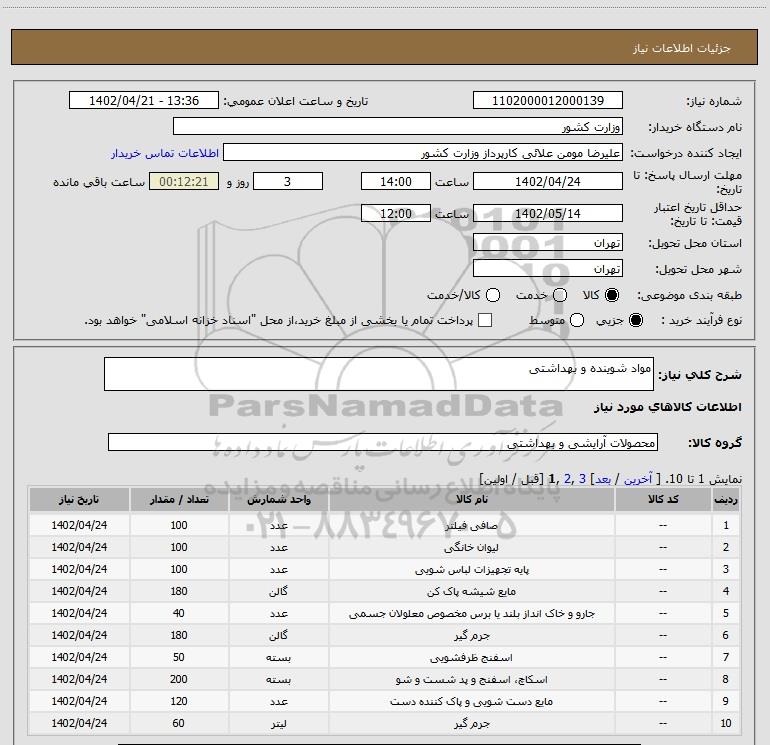
Task: Select item row مایع شیشه پاک کن
Action: (x=384, y=591)
